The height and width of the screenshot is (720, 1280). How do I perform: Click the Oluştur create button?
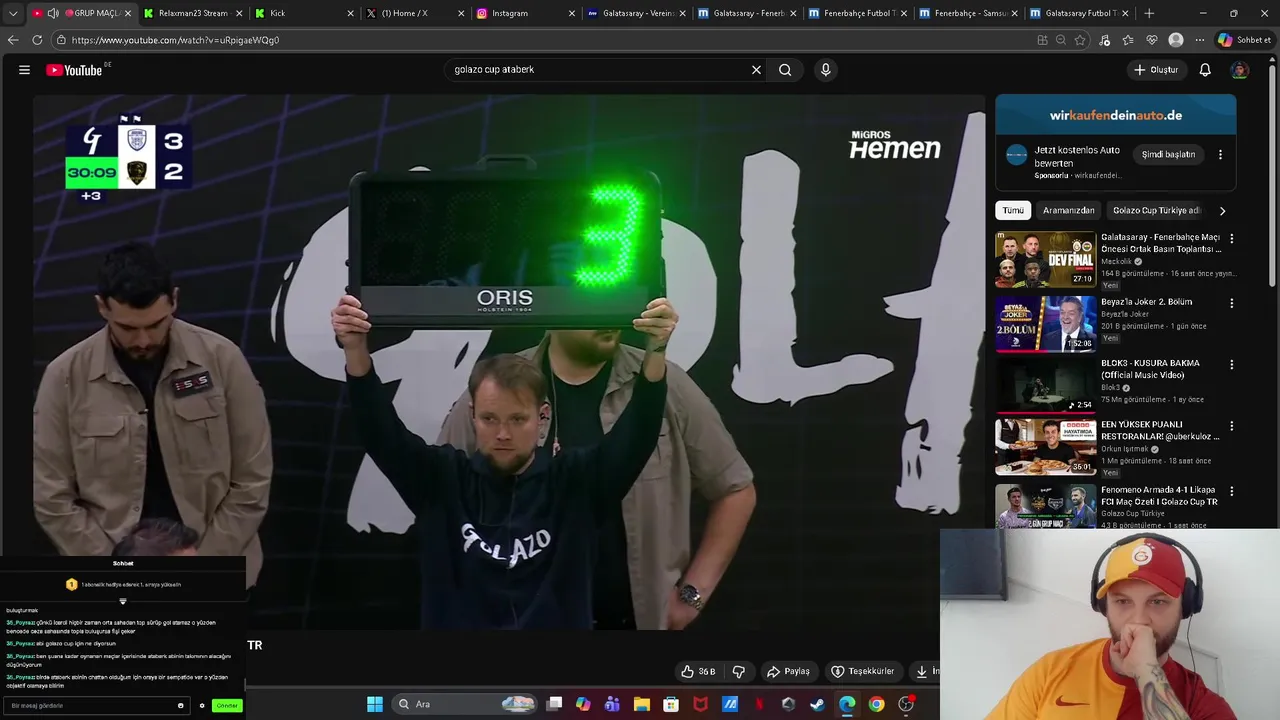tap(1156, 70)
